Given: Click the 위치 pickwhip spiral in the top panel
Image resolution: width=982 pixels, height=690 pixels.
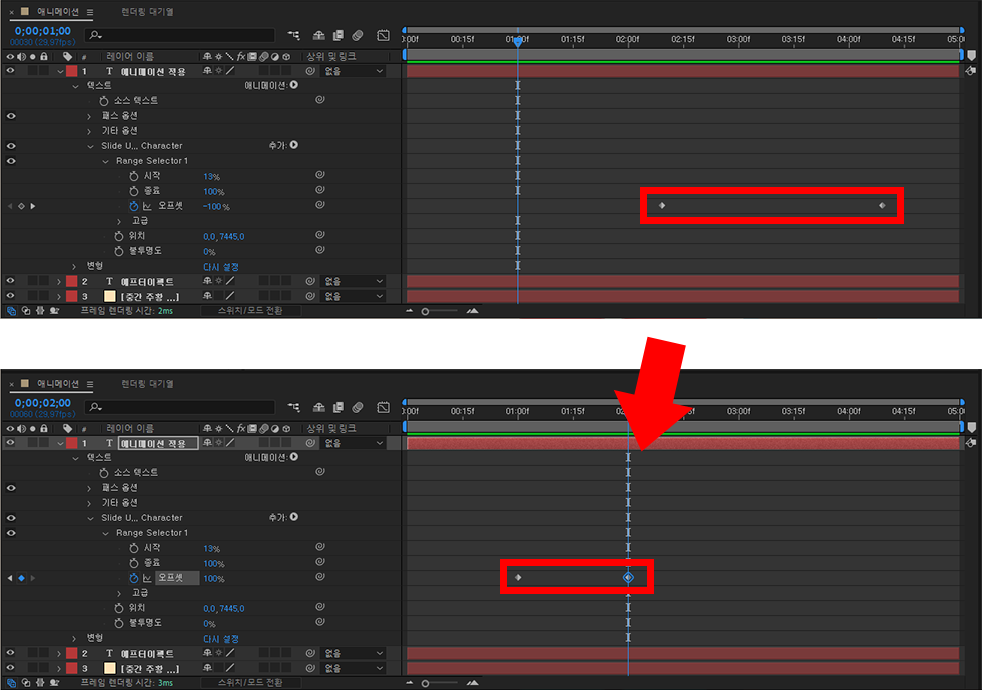Looking at the screenshot, I should click(319, 236).
